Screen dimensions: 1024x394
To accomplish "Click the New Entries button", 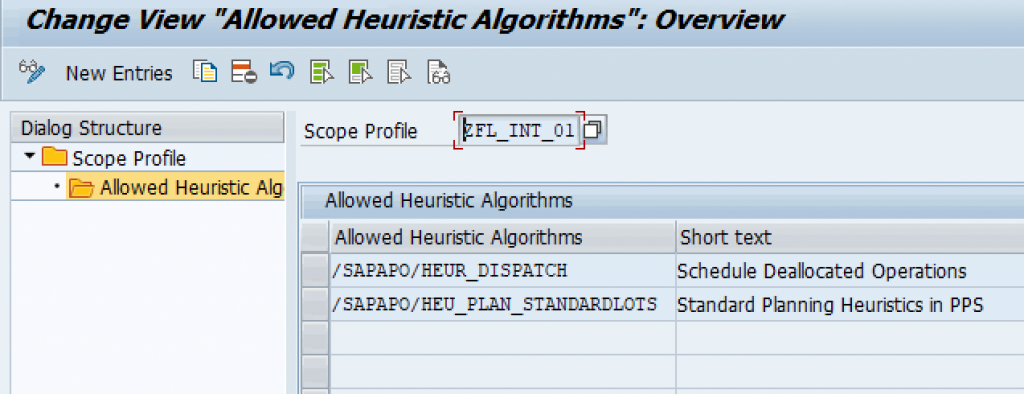I will (x=119, y=73).
